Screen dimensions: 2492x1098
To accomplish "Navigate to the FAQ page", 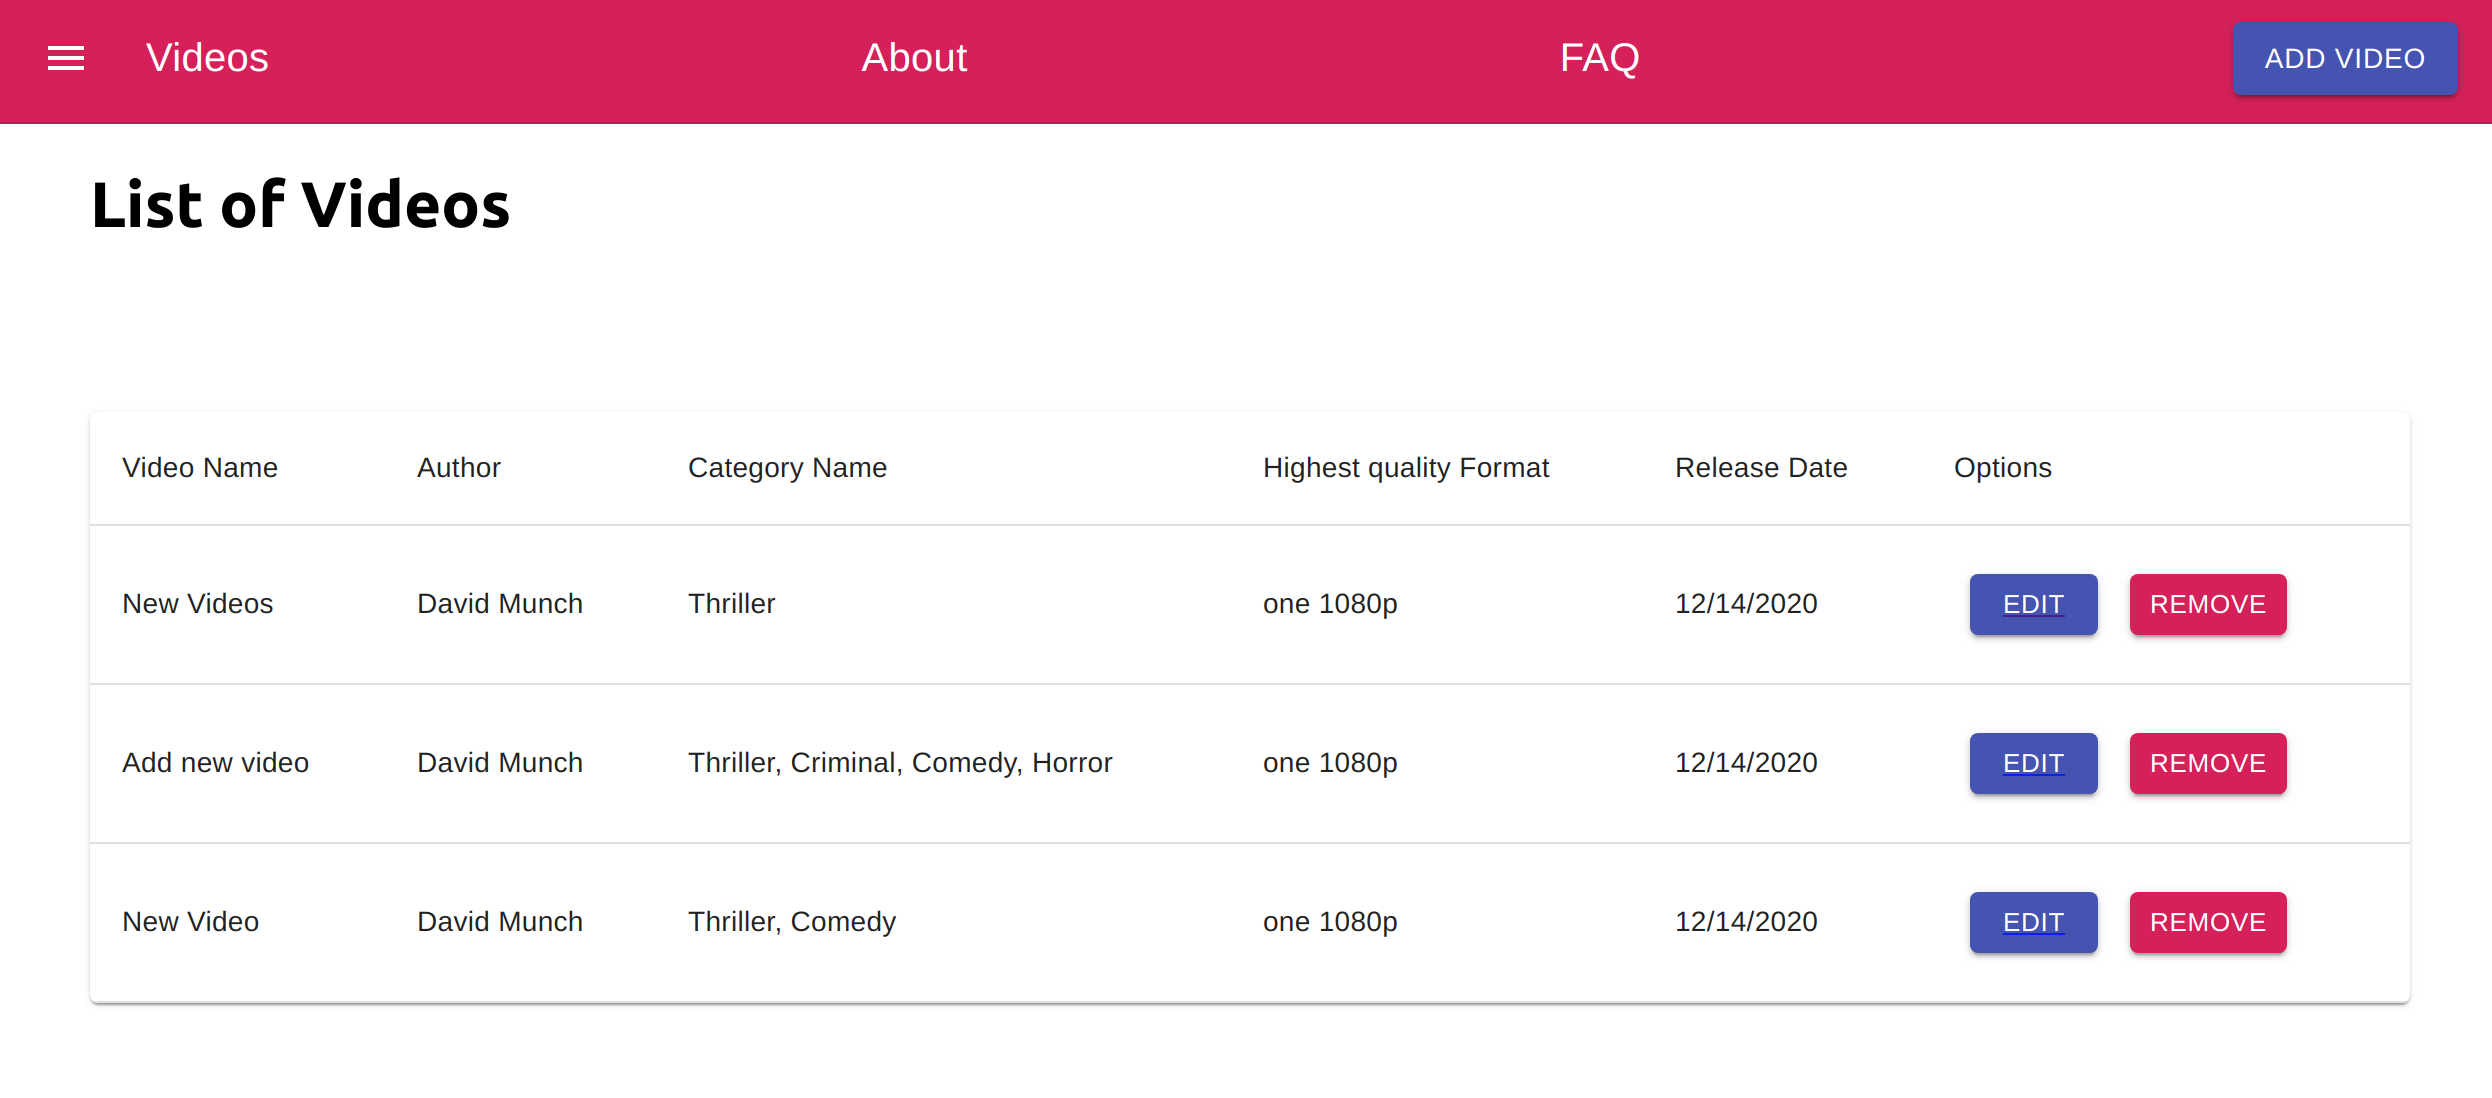I will click(x=1599, y=58).
